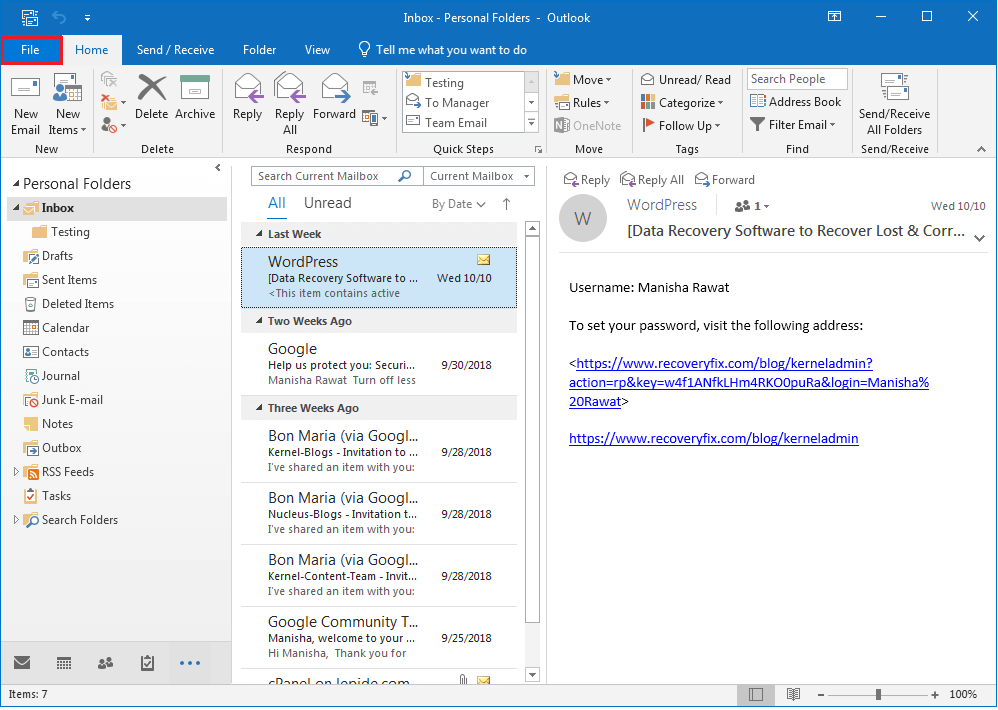Switch to People view in navigation bar
998x710 pixels.
click(106, 663)
